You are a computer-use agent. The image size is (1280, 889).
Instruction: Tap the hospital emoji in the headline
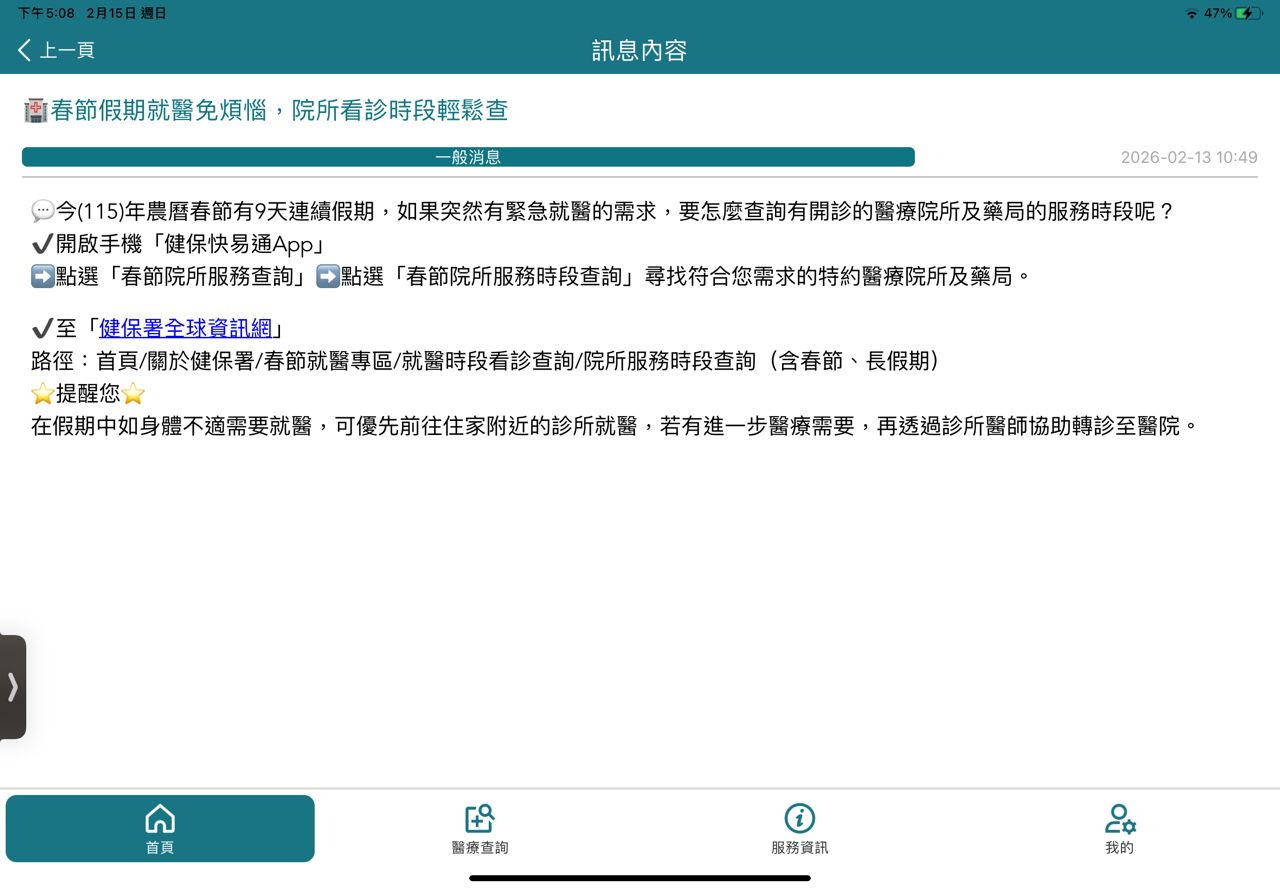36,110
